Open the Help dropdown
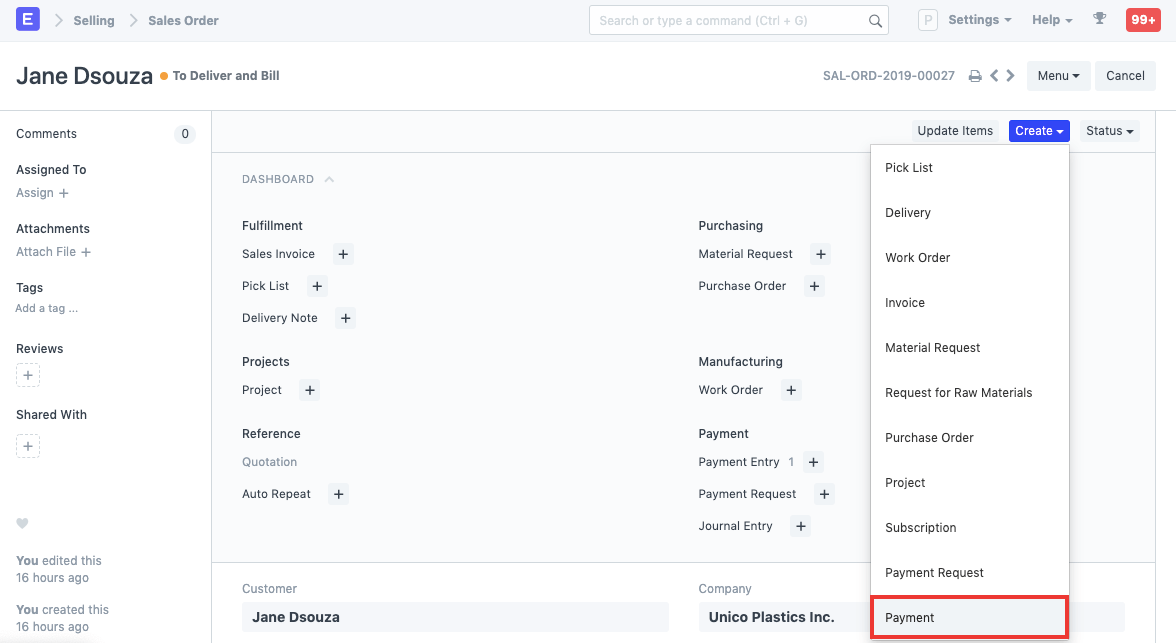The height and width of the screenshot is (643, 1176). (x=1052, y=20)
